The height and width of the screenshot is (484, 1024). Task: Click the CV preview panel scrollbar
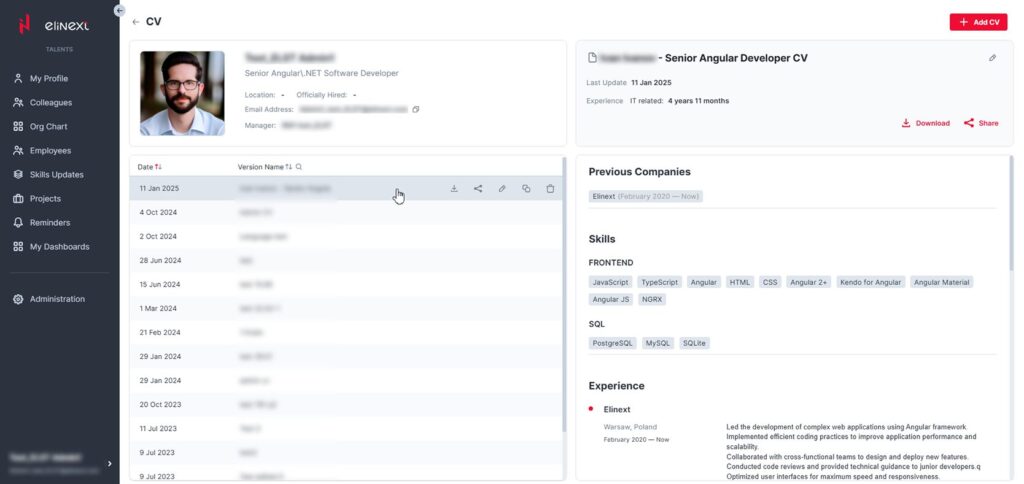point(1012,212)
